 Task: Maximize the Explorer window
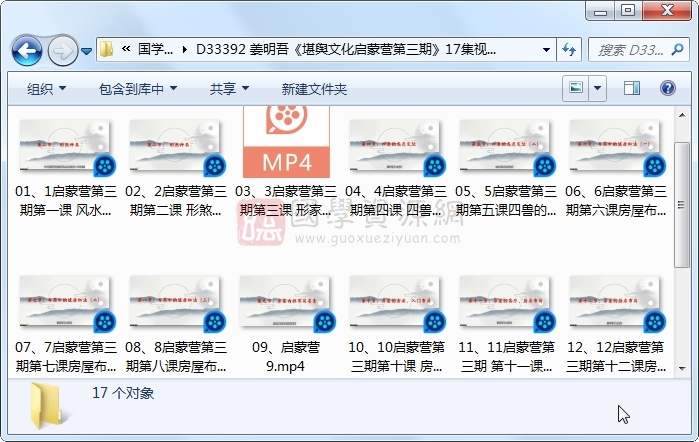point(628,10)
